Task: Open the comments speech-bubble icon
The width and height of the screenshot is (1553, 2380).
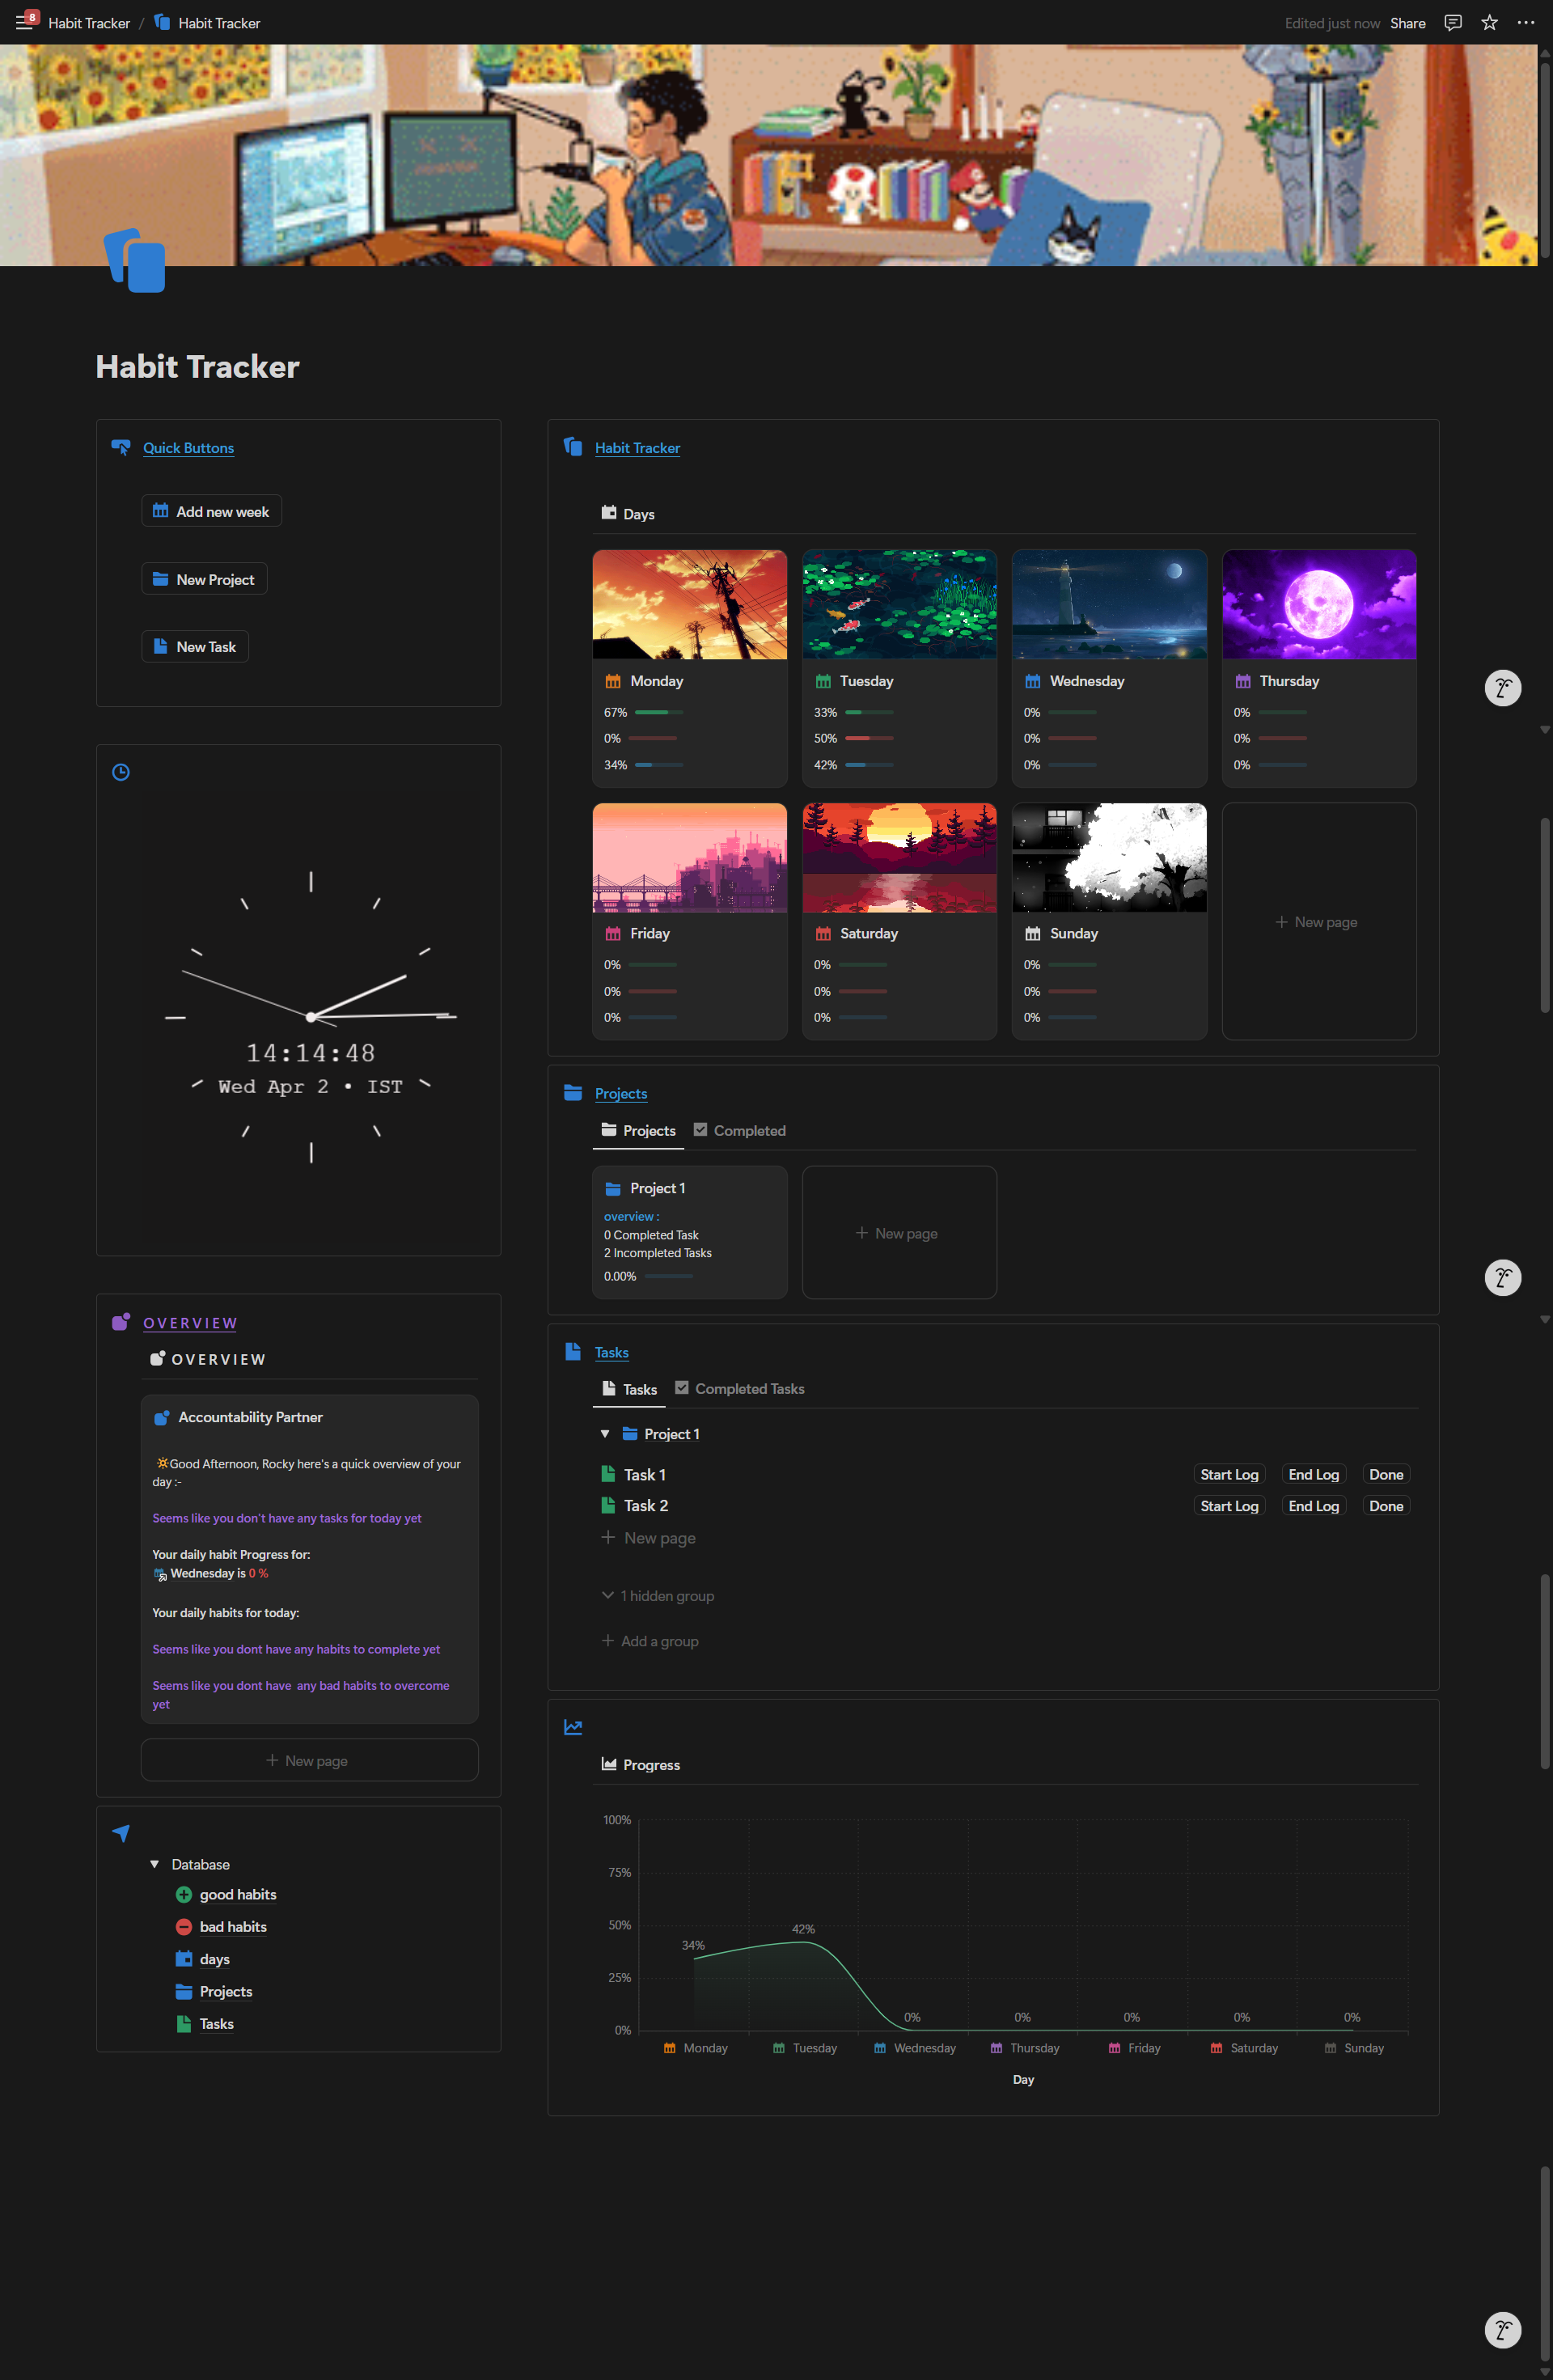Action: 1452,23
